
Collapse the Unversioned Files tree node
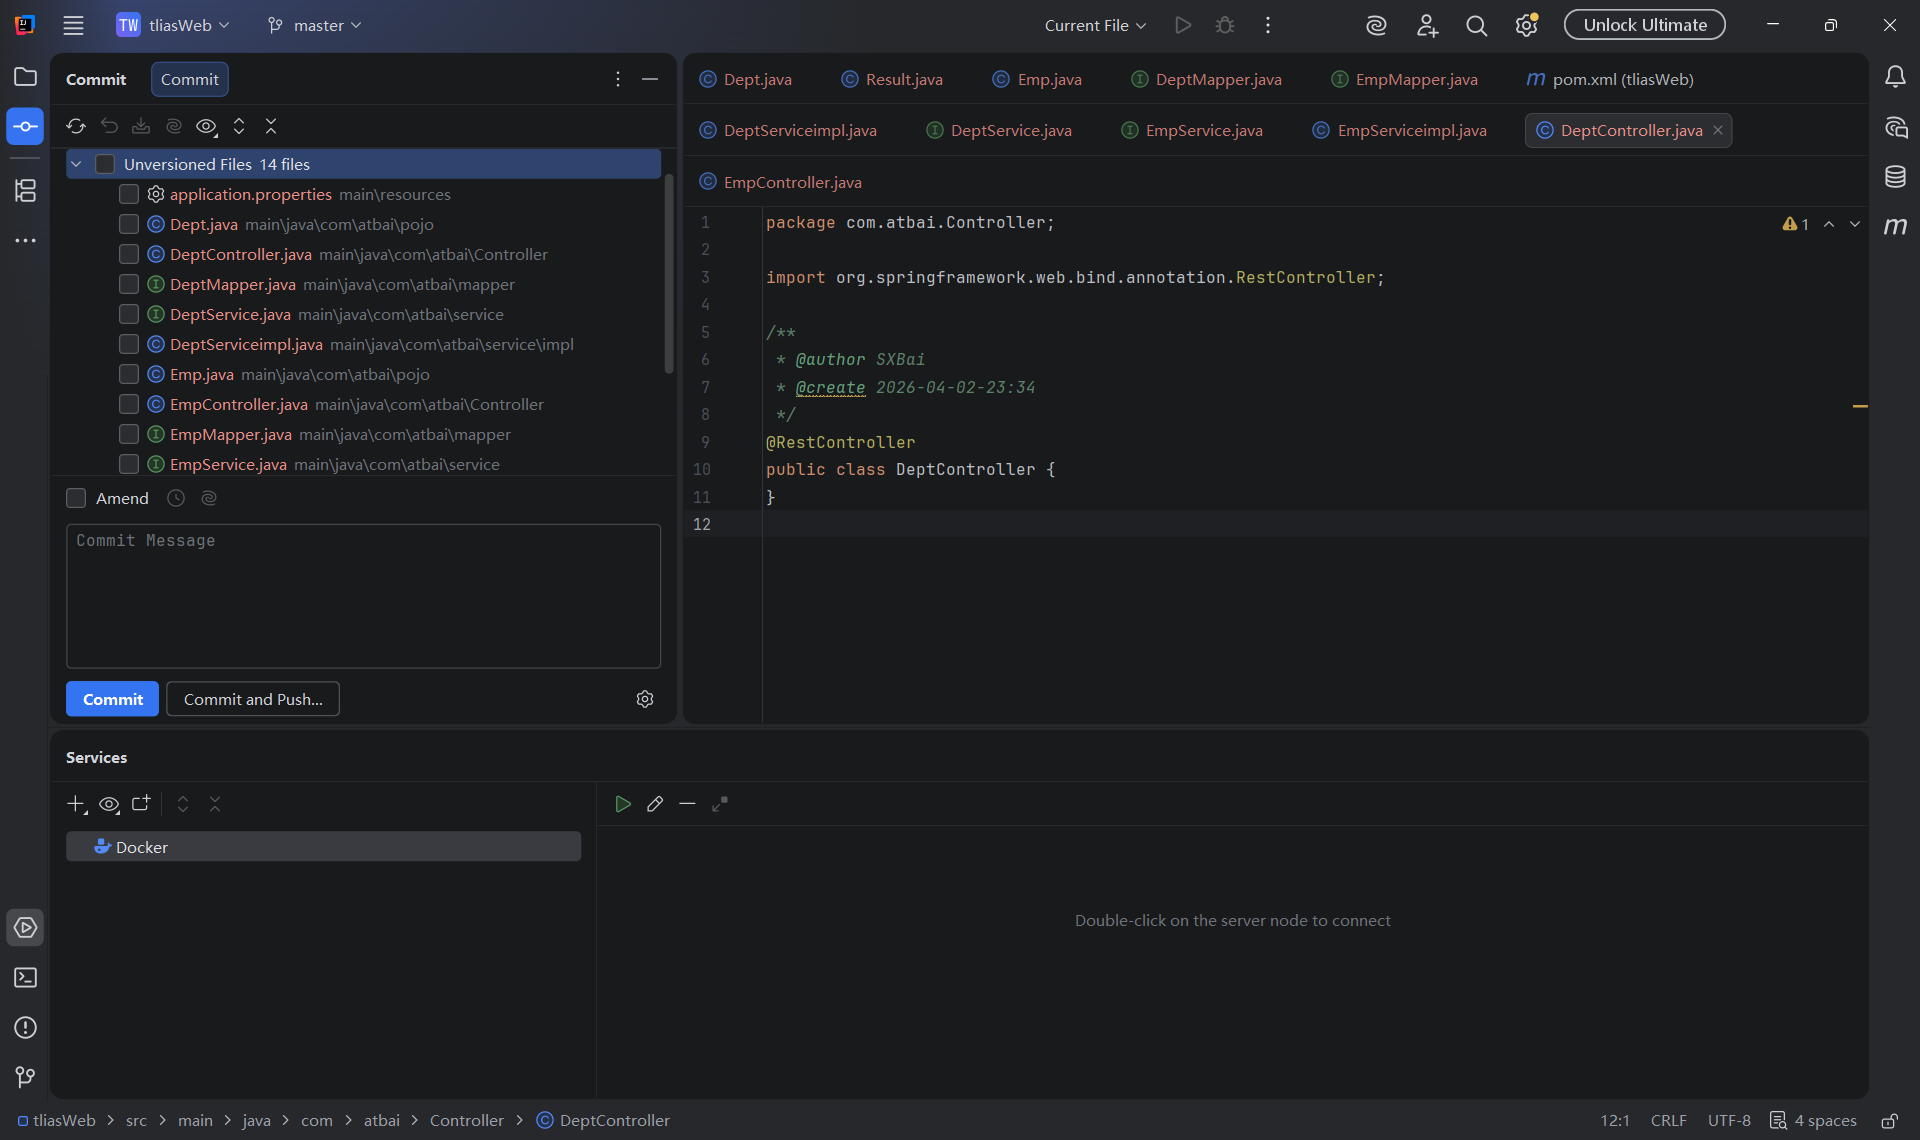click(x=76, y=164)
